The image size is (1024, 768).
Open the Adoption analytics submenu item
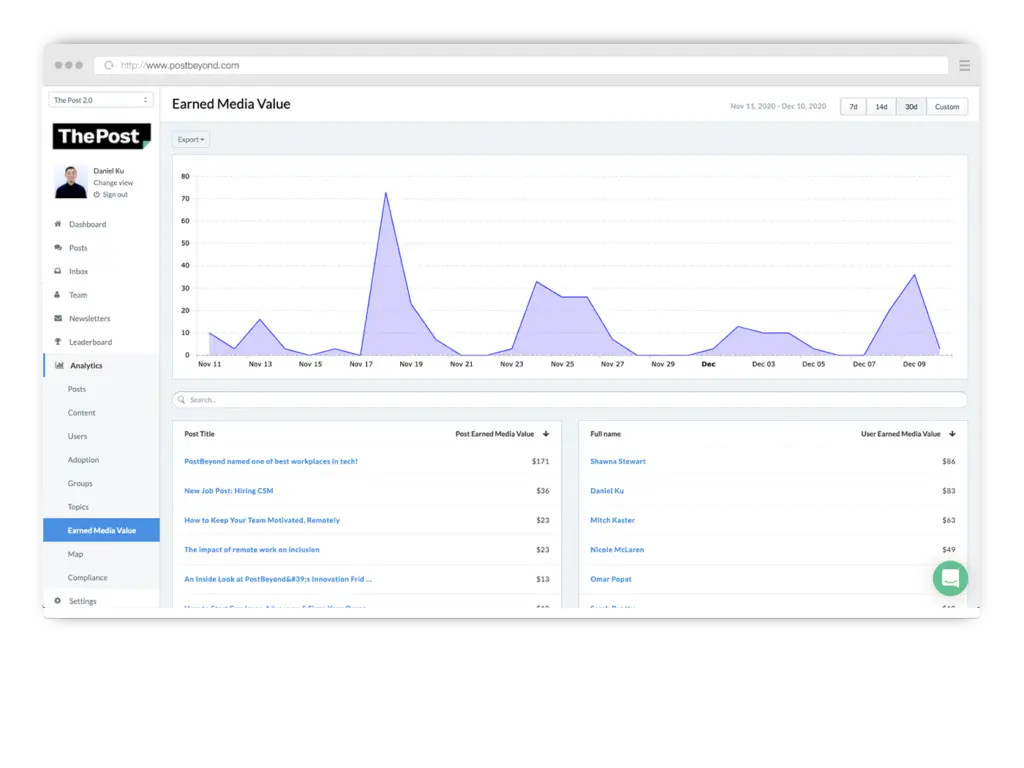(x=83, y=460)
